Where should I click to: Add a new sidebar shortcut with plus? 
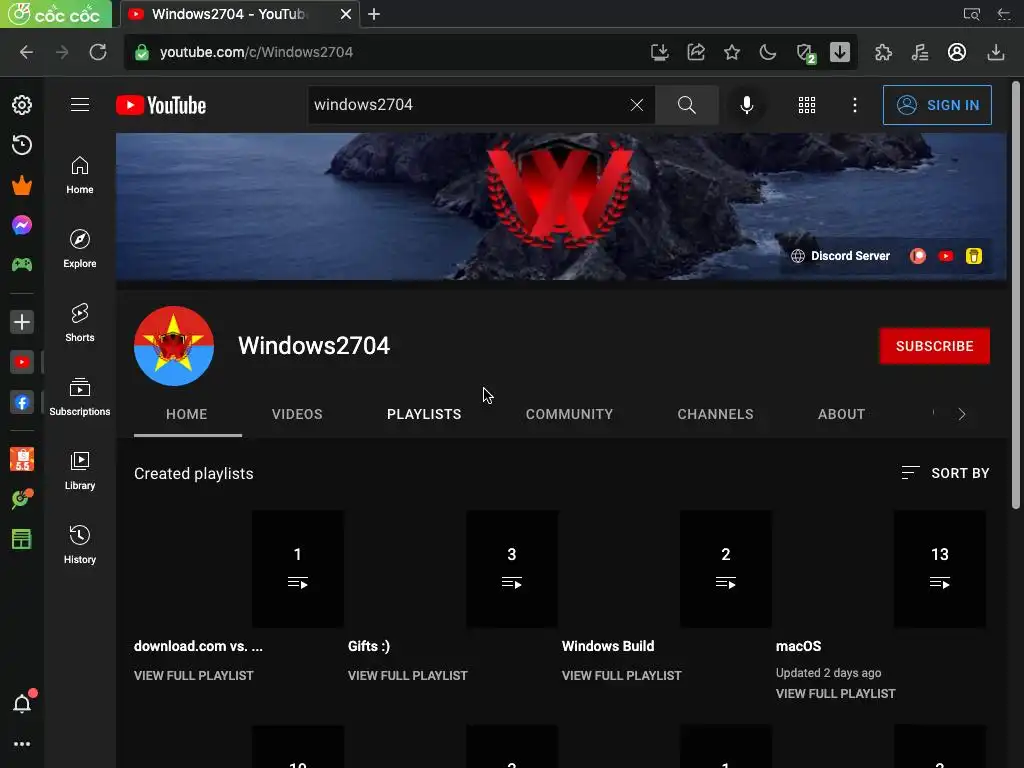click(22, 322)
